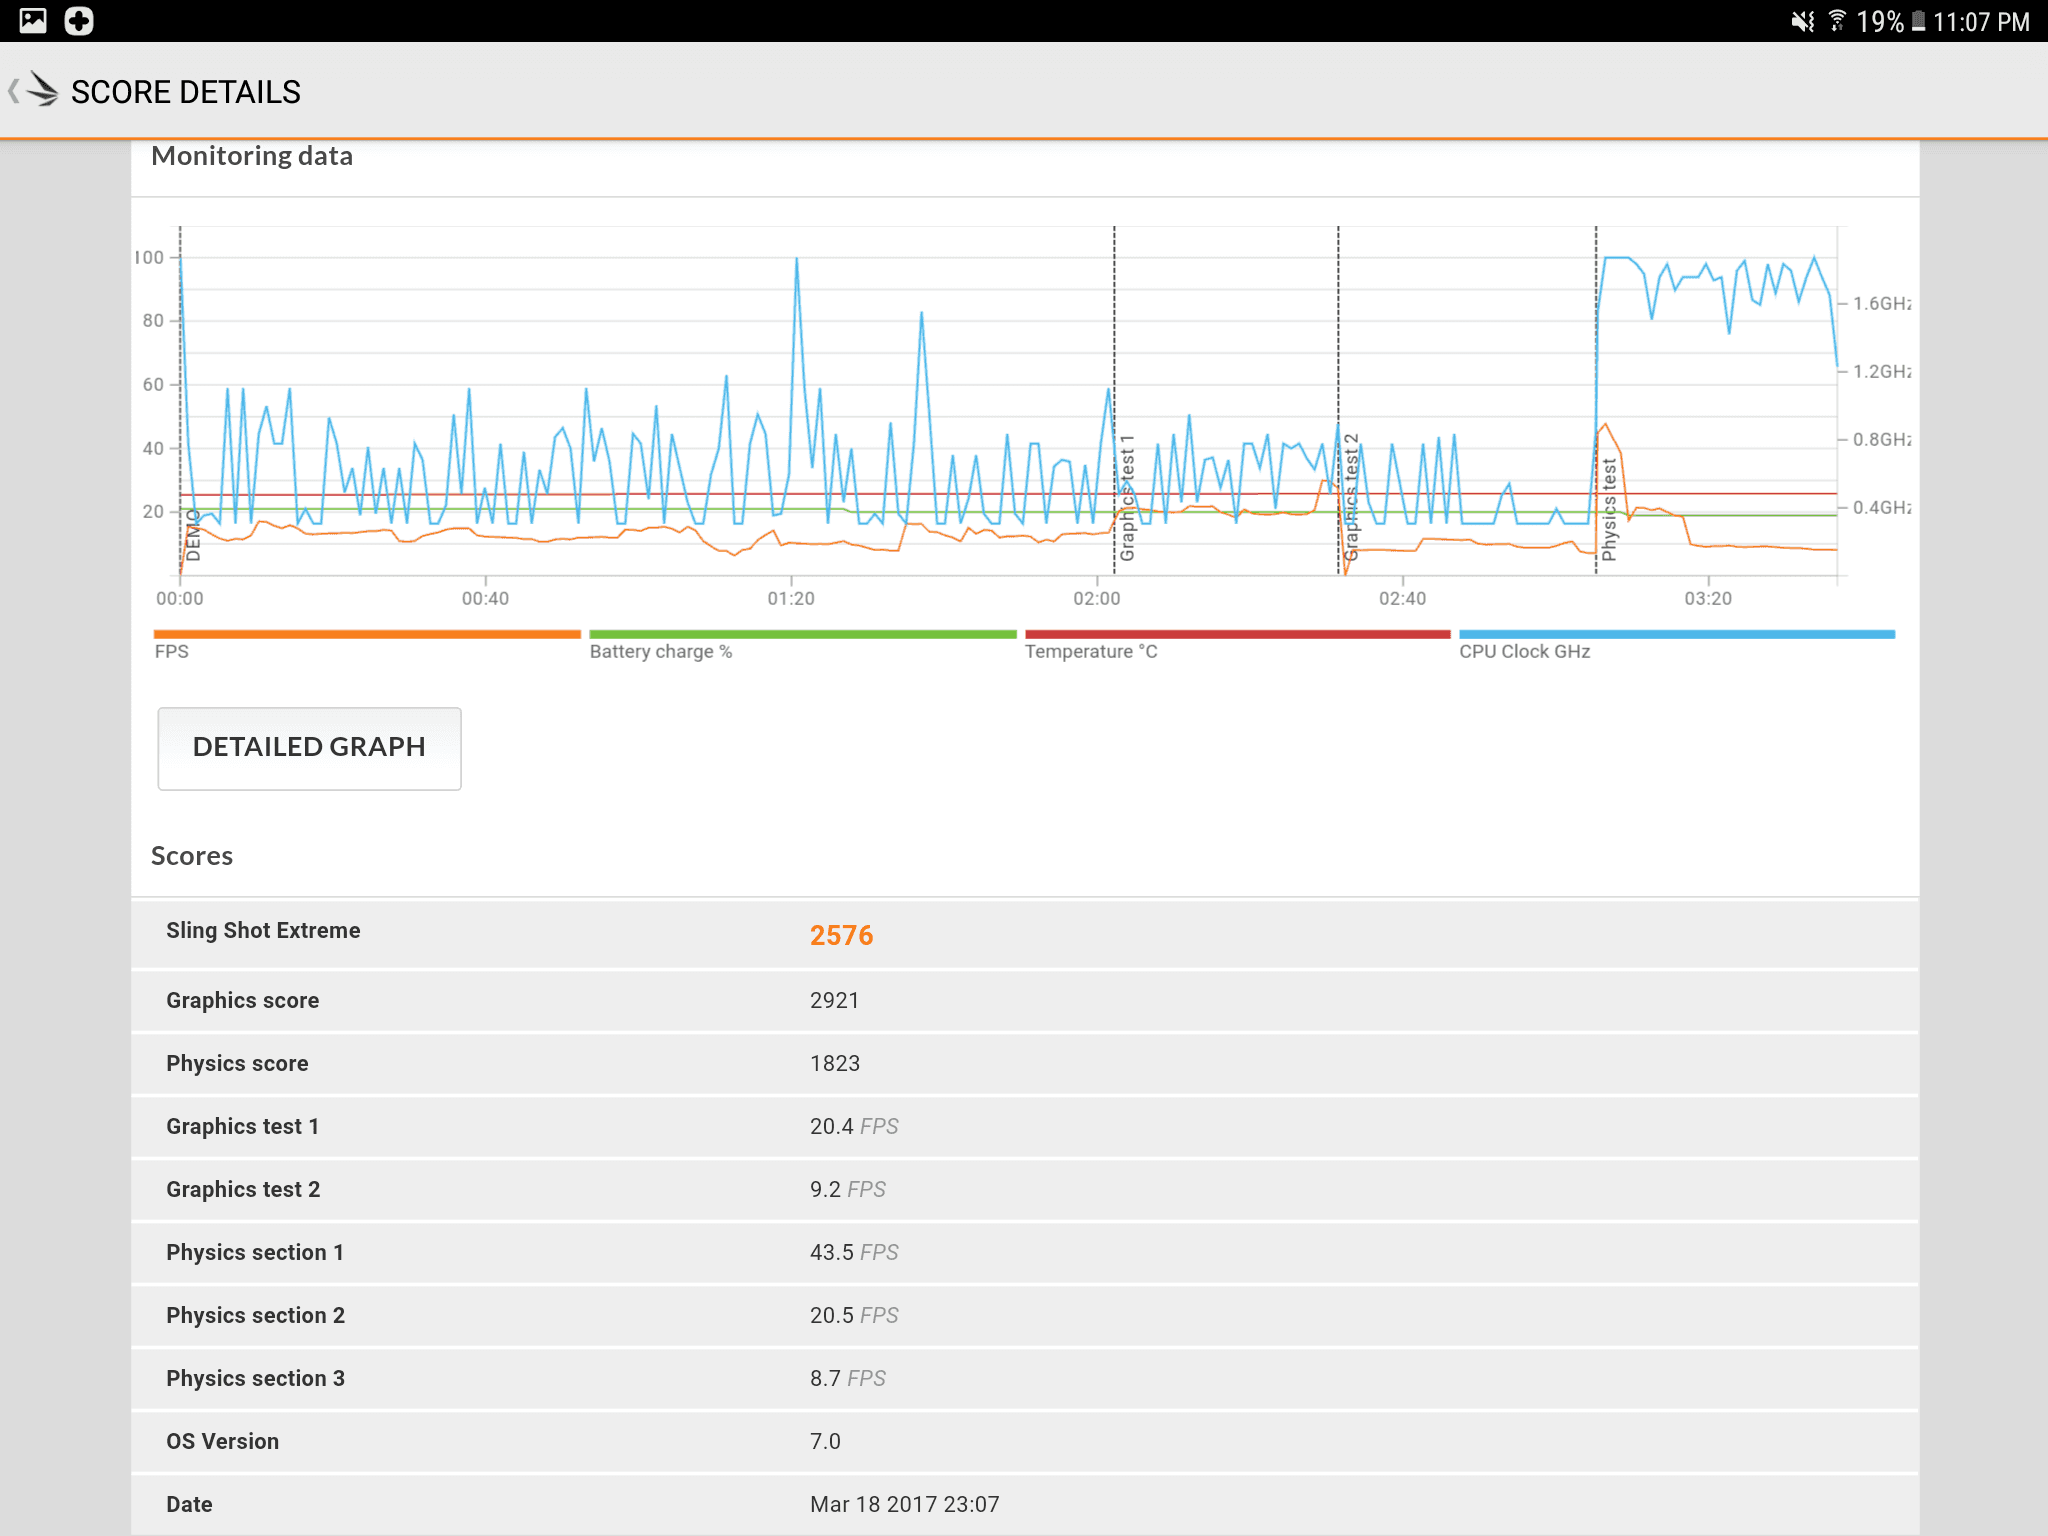
Task: Click the Graphics test 1 graph marker
Action: (x=1127, y=498)
